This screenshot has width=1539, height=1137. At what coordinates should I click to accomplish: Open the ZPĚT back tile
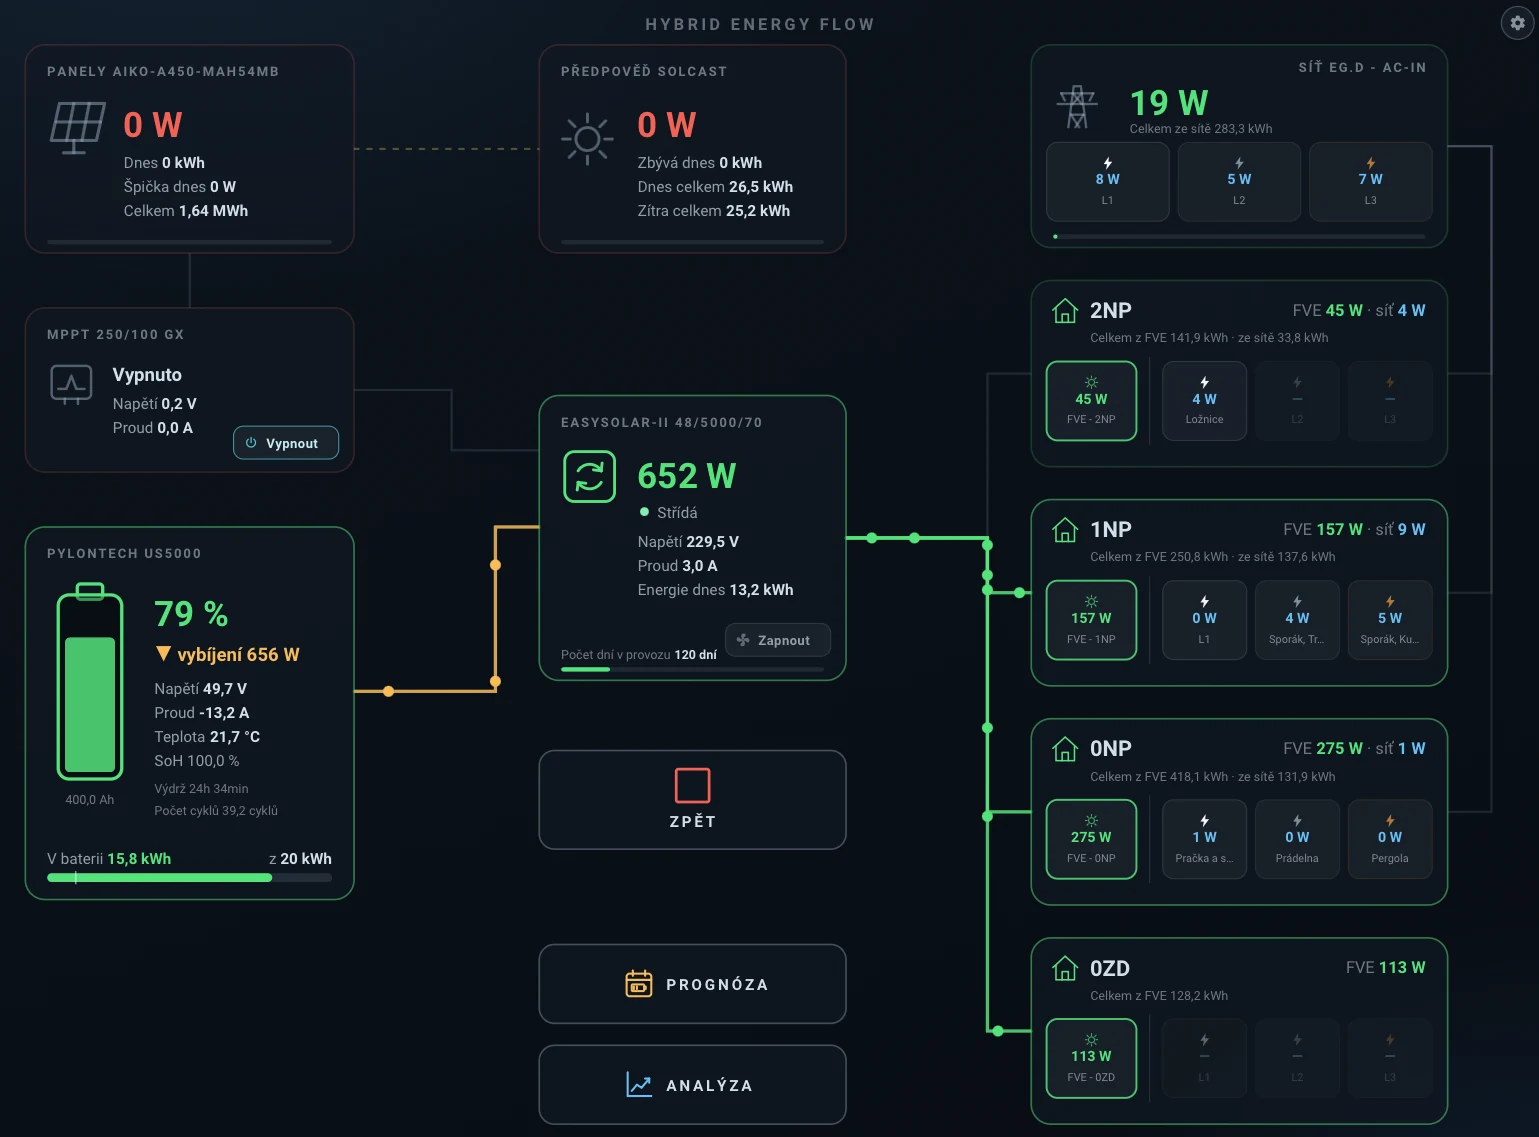tap(692, 800)
